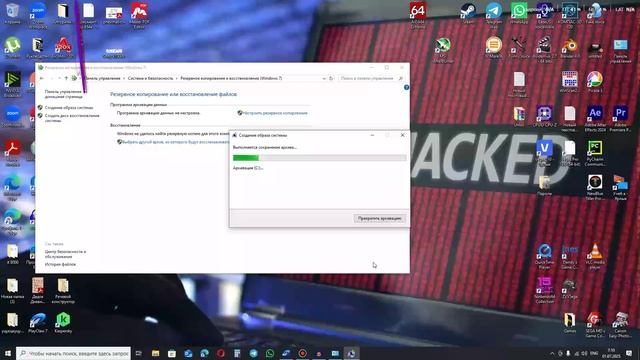
Task: Open the AIDA64 Extreme desktop shortcut
Action: coord(418,14)
